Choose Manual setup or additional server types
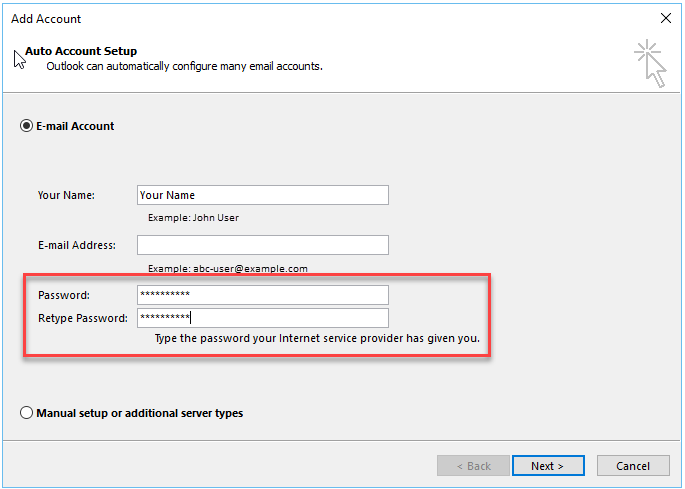Image resolution: width=685 pixels, height=489 pixels. (26, 413)
